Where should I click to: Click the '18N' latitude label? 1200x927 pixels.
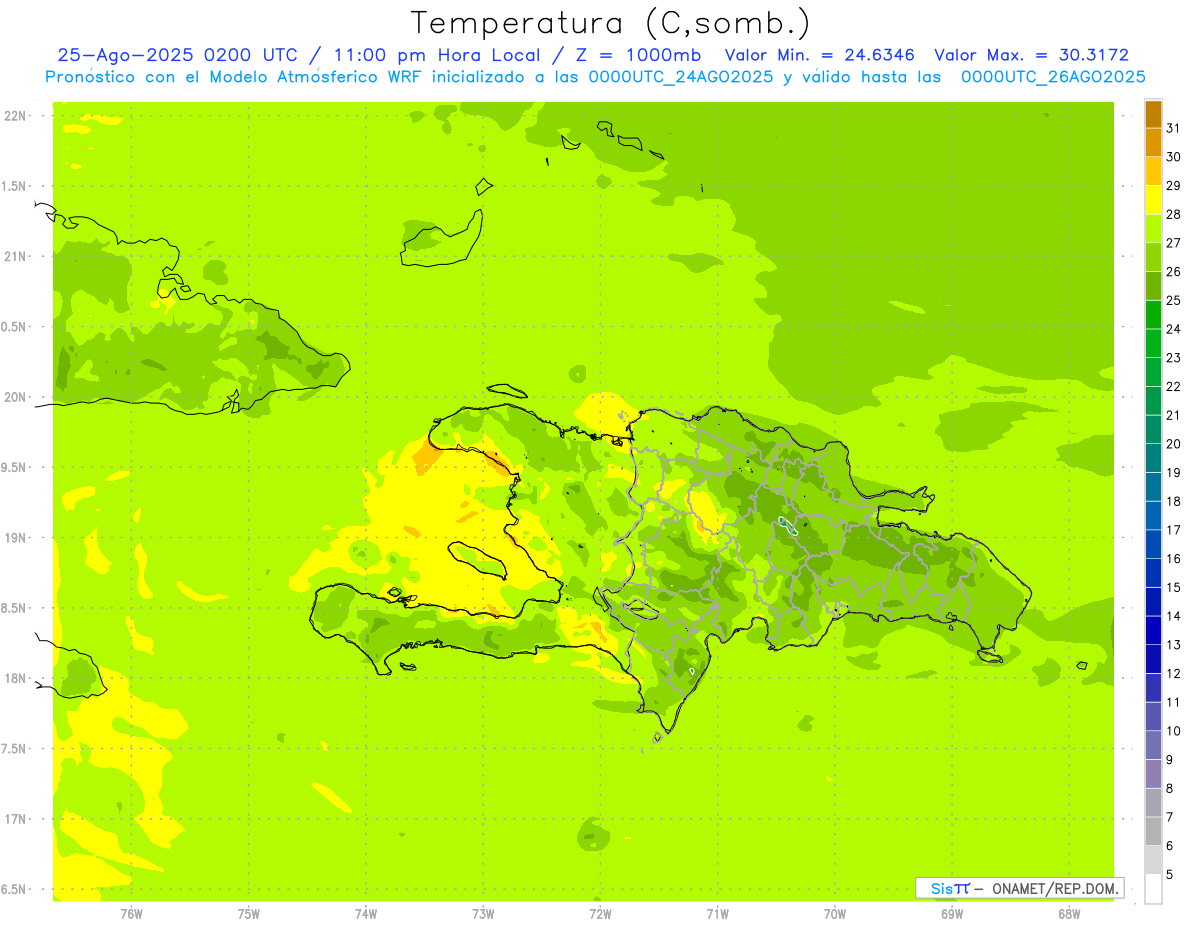(x=14, y=678)
